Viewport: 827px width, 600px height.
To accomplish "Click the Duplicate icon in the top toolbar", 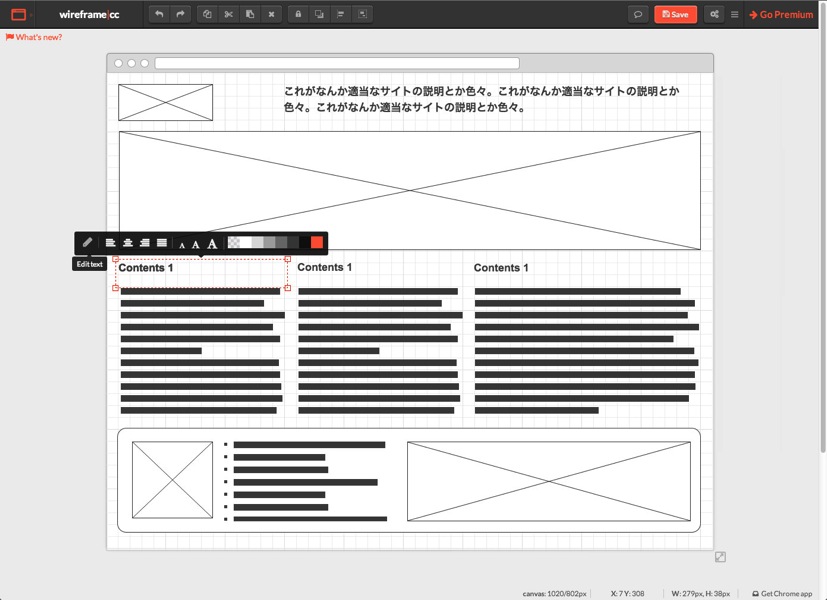I will (206, 14).
